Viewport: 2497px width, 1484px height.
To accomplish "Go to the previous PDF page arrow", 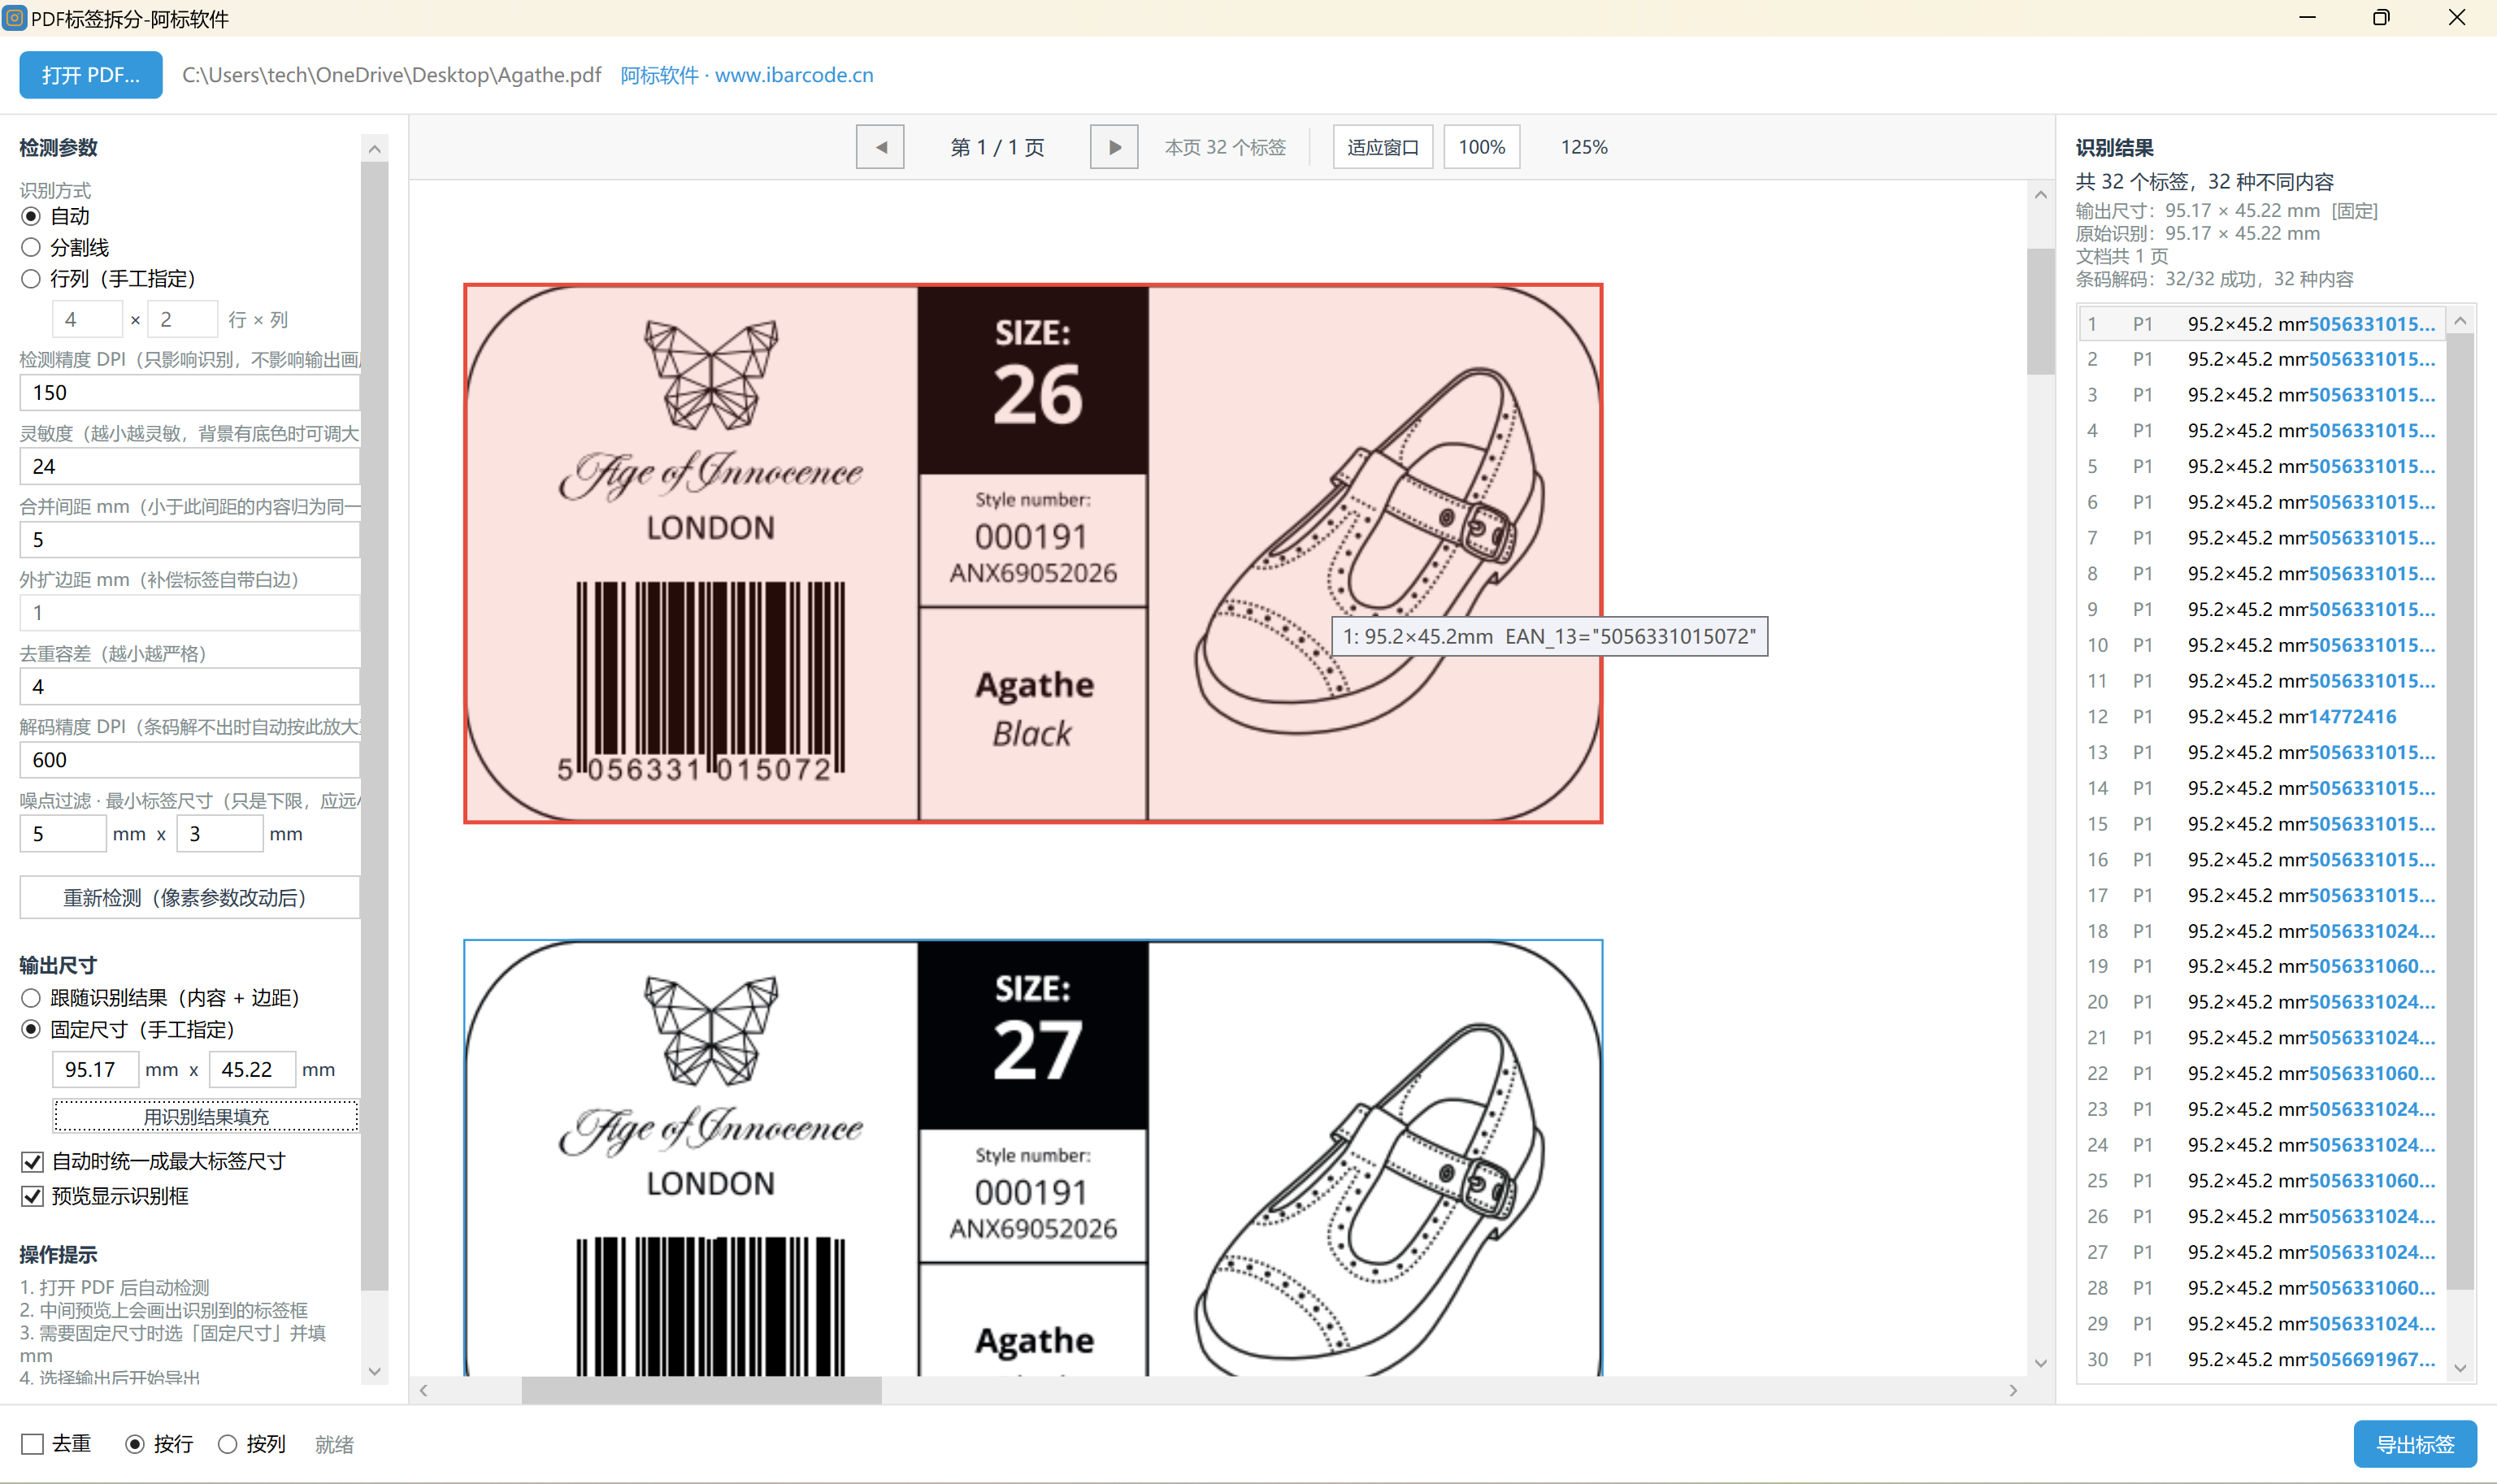I will coord(880,147).
